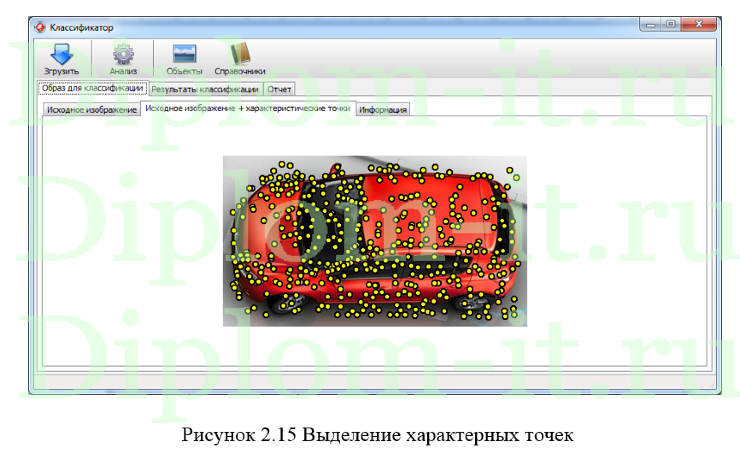Run analysis via the gear icon

pos(123,52)
